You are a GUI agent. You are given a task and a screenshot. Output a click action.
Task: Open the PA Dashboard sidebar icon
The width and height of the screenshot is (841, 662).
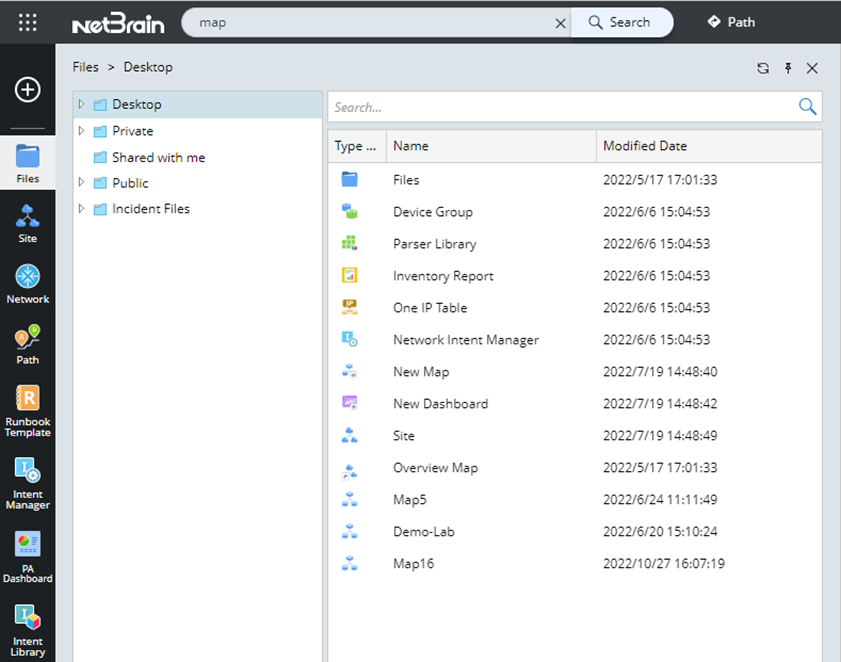(27, 557)
